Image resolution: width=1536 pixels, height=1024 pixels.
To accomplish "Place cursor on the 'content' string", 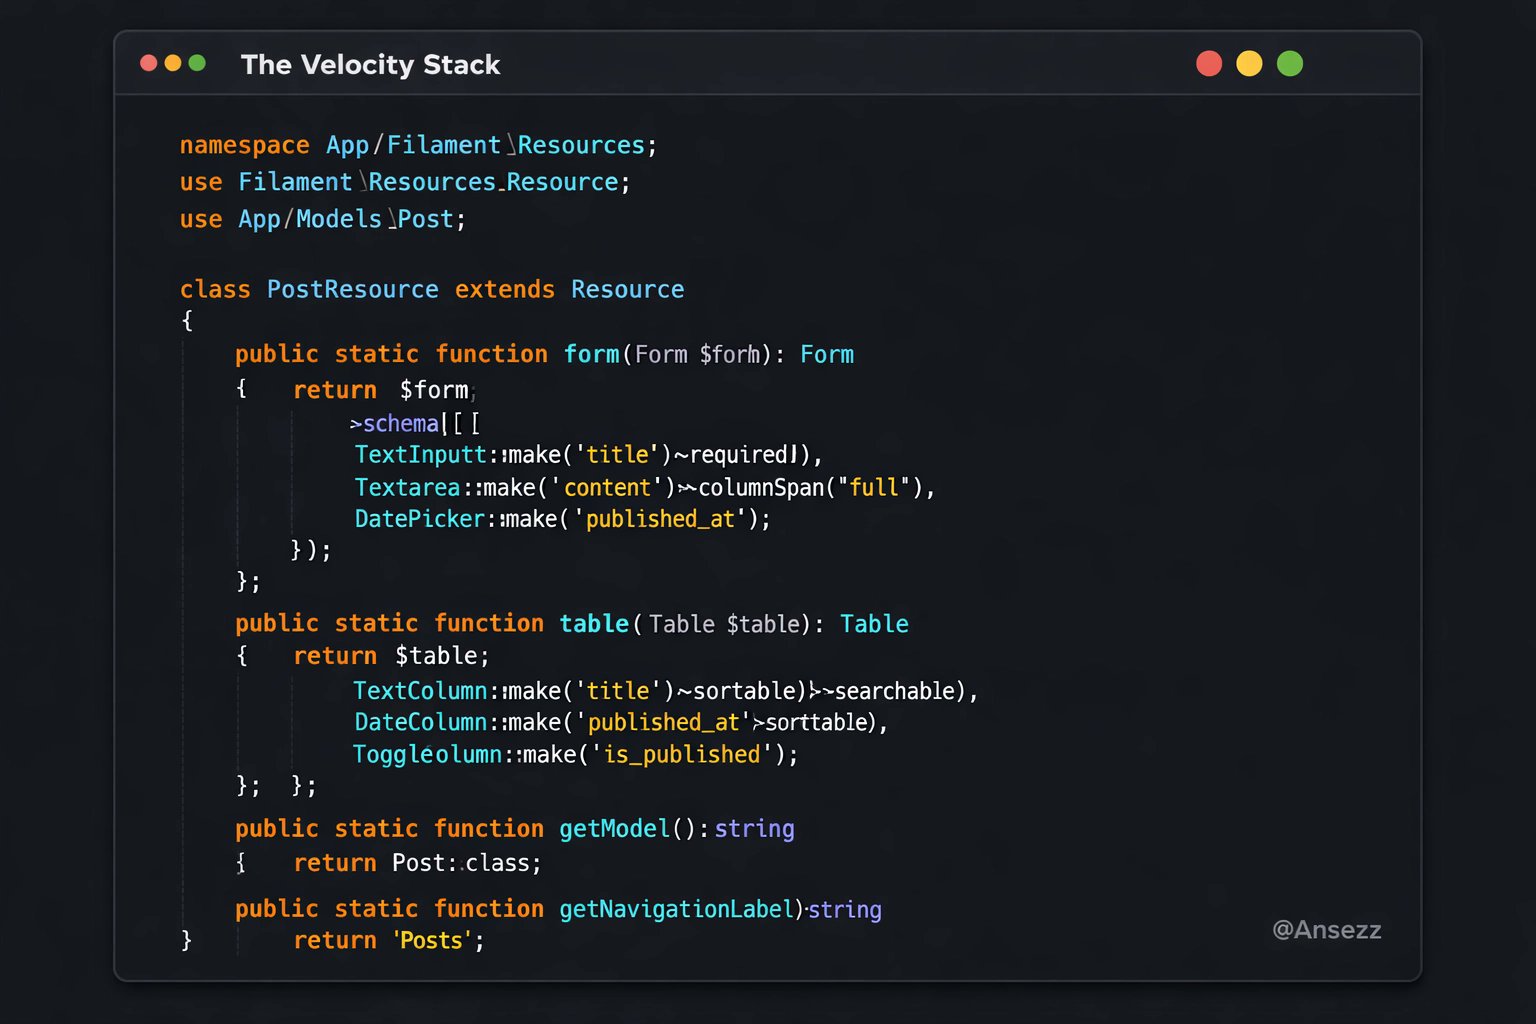I will (x=607, y=488).
